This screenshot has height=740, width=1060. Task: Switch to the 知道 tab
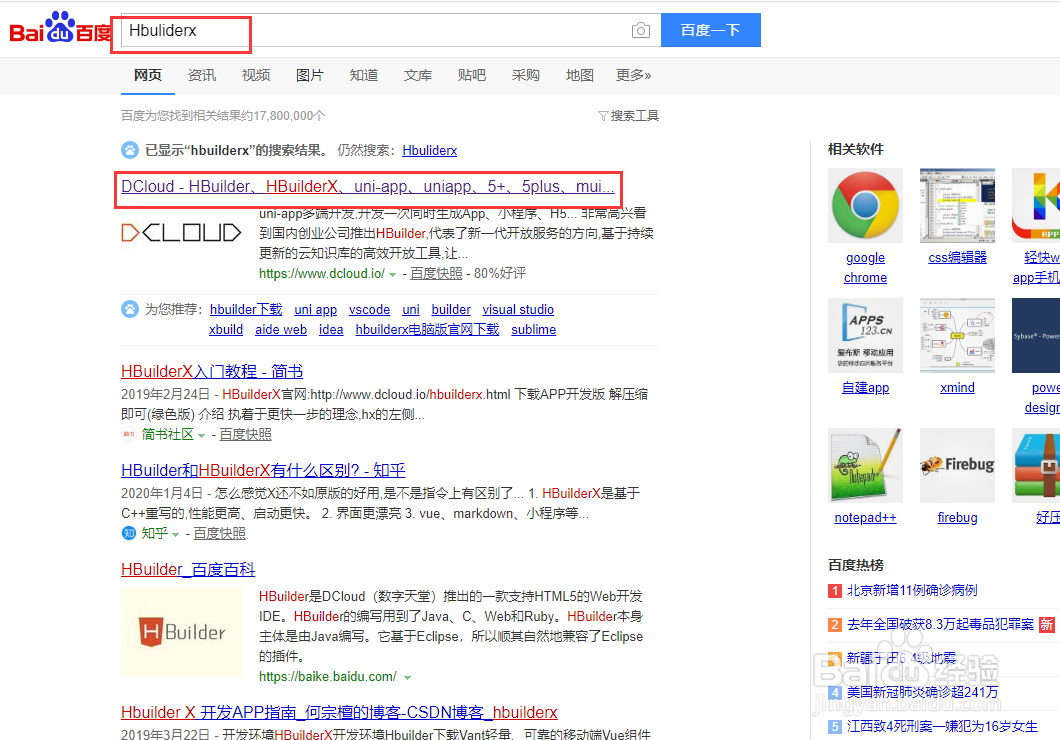tap(364, 75)
